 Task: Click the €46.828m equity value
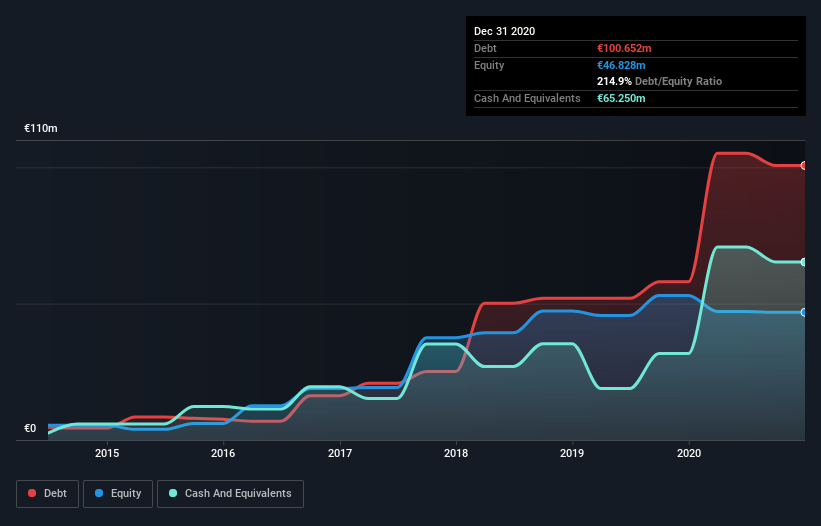pos(621,65)
